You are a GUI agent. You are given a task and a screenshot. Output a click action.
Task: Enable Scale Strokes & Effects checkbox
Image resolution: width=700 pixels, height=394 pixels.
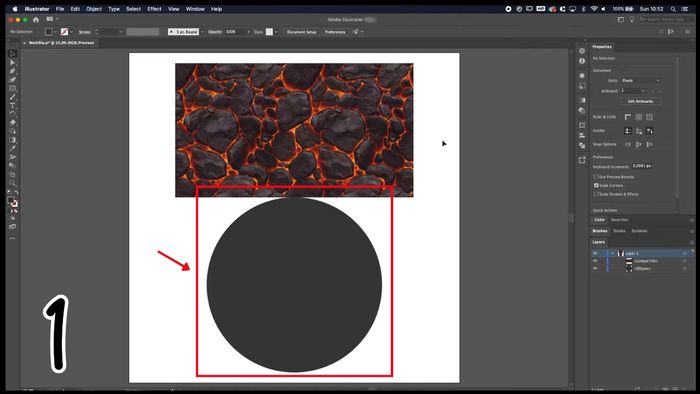point(596,194)
